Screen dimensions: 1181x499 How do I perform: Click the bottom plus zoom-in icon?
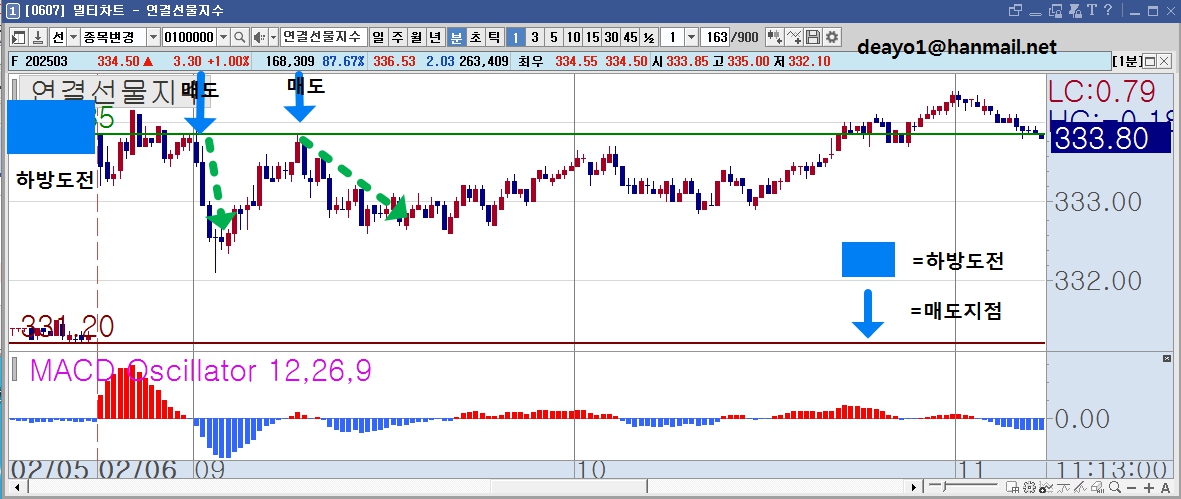tap(1149, 488)
